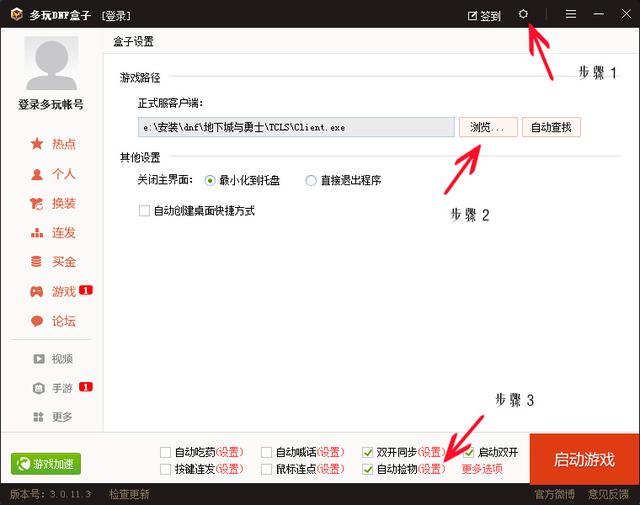
Task: Click the 更多选项 link
Action: click(482, 469)
